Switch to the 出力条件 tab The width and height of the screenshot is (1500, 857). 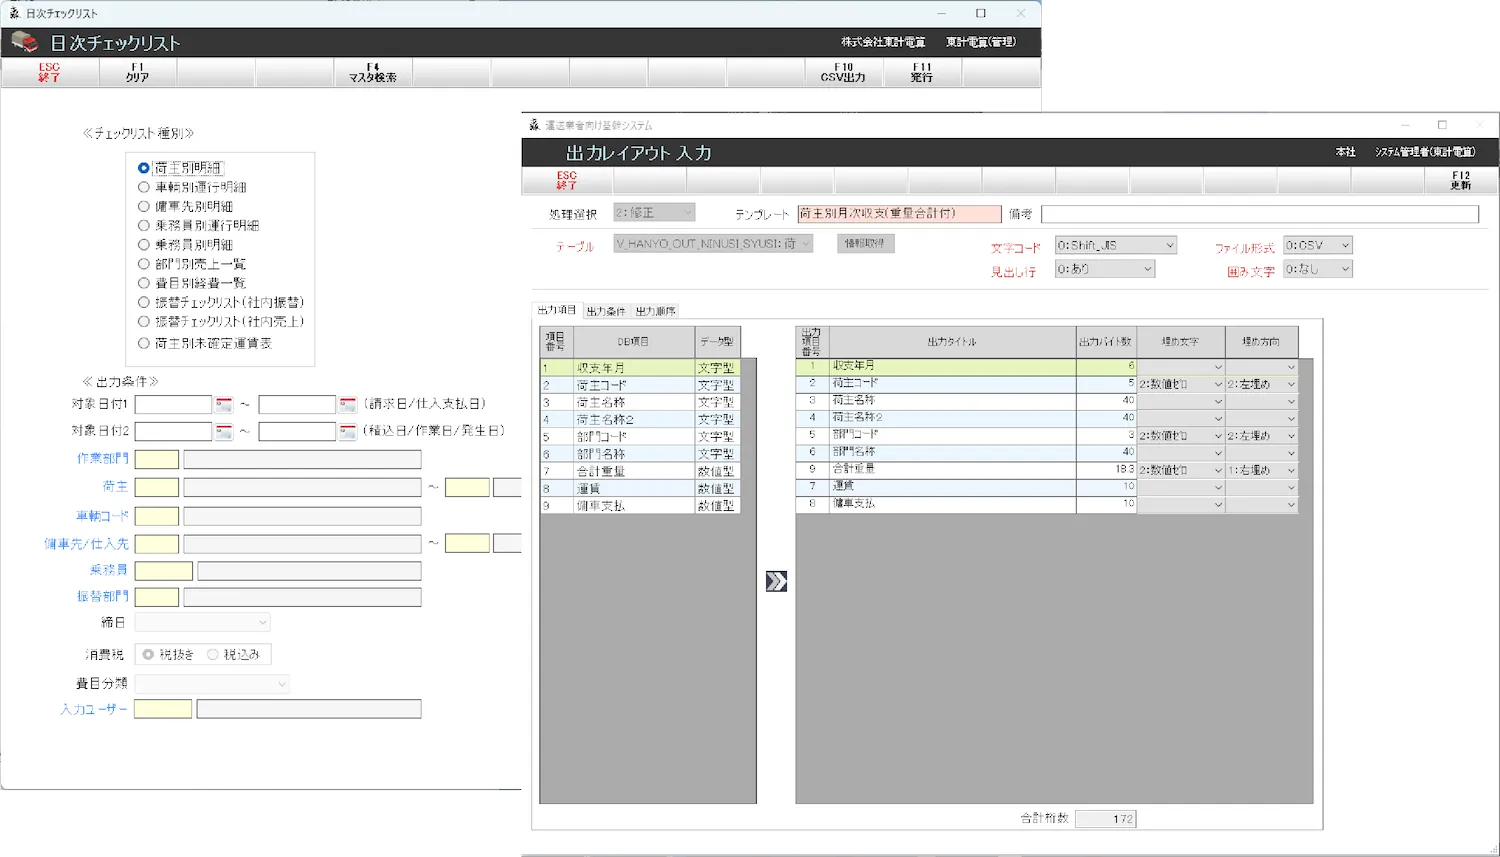[605, 311]
